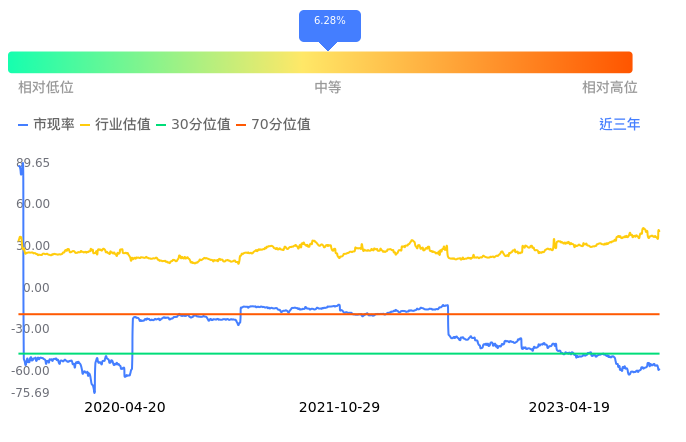The image size is (686, 442).
Task: Click the 60.00 y-axis label
Action: coord(33,204)
